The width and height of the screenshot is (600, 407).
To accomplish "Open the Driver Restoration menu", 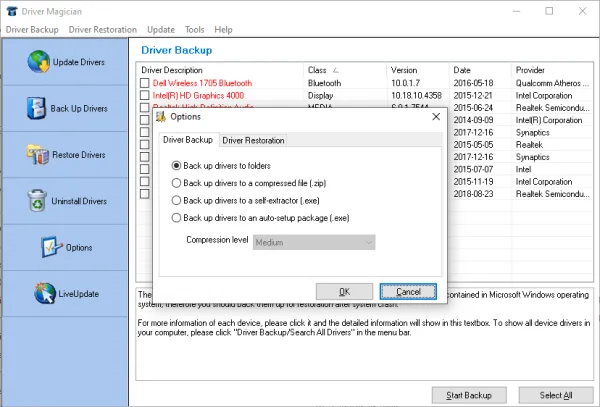I will tap(103, 29).
